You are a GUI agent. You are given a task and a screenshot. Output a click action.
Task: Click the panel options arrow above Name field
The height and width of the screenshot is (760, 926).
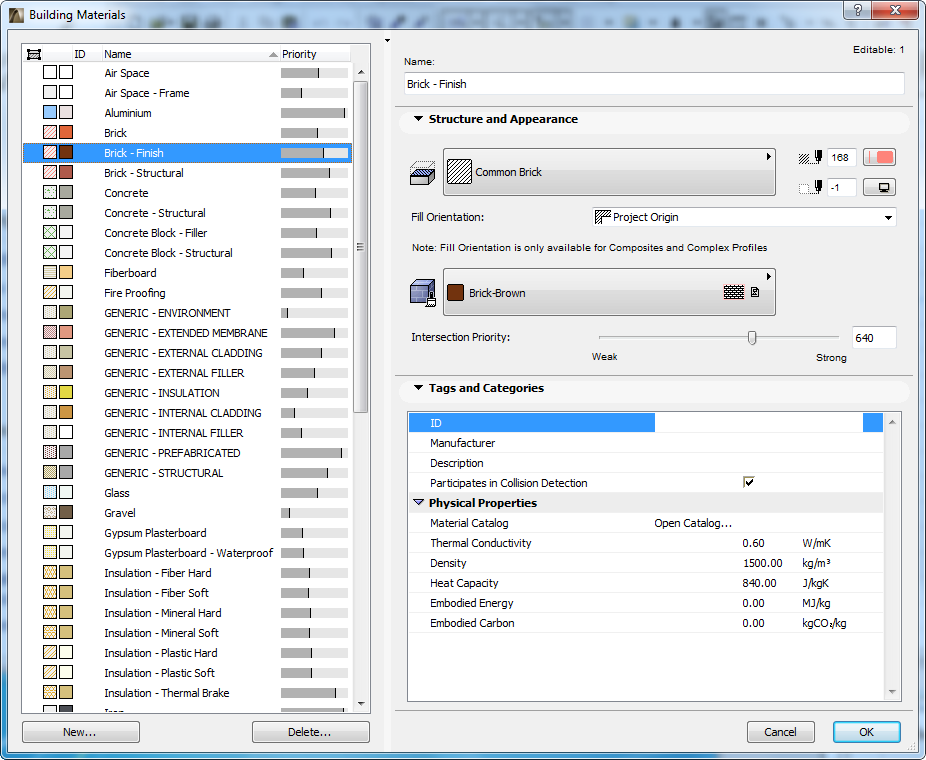pos(387,41)
